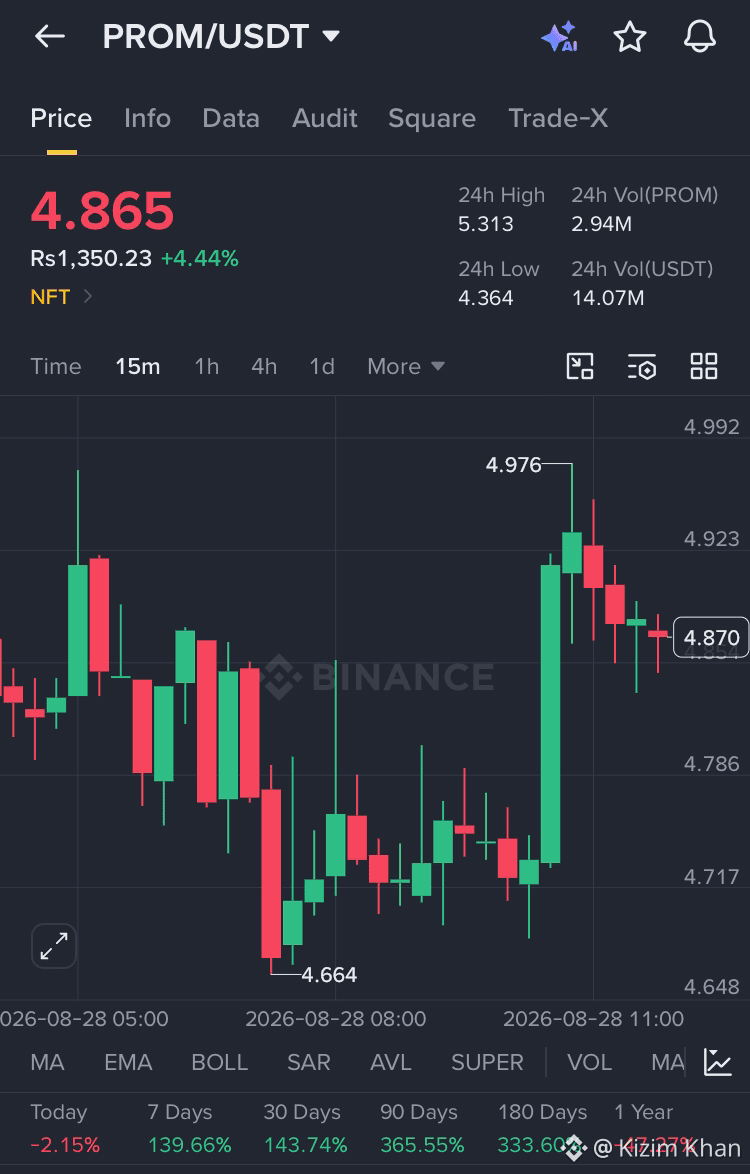Image resolution: width=750 pixels, height=1174 pixels.
Task: Enable the SUPER indicator
Action: tap(487, 1062)
